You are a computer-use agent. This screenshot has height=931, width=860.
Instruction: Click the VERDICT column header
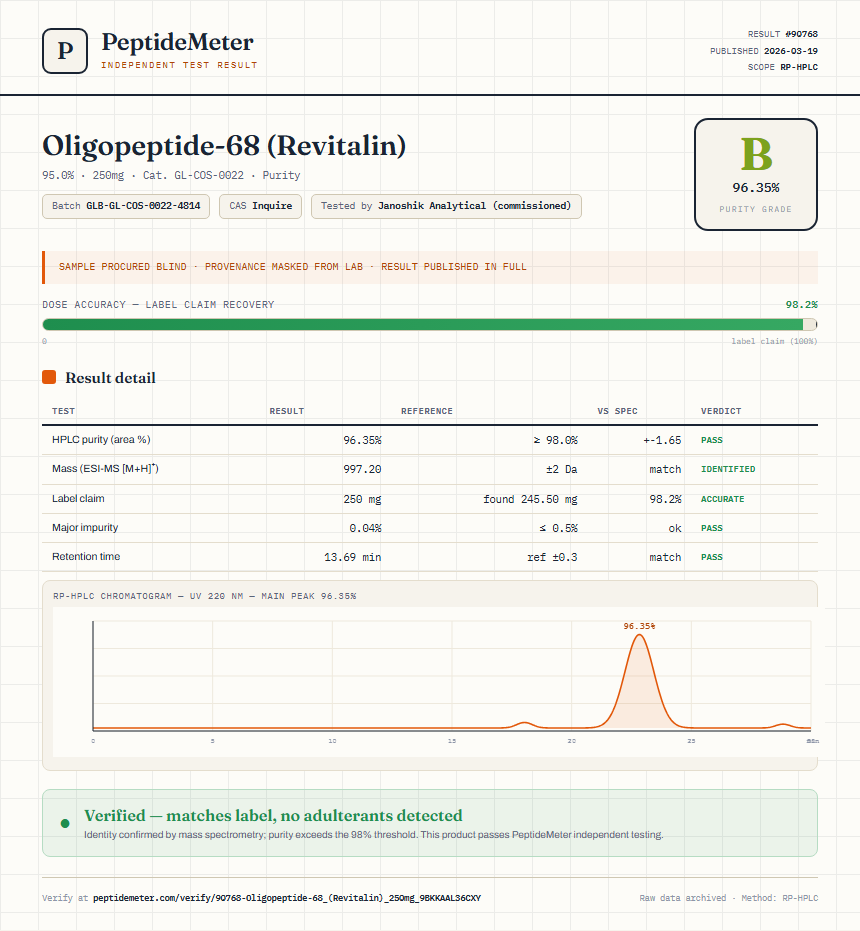(x=721, y=411)
